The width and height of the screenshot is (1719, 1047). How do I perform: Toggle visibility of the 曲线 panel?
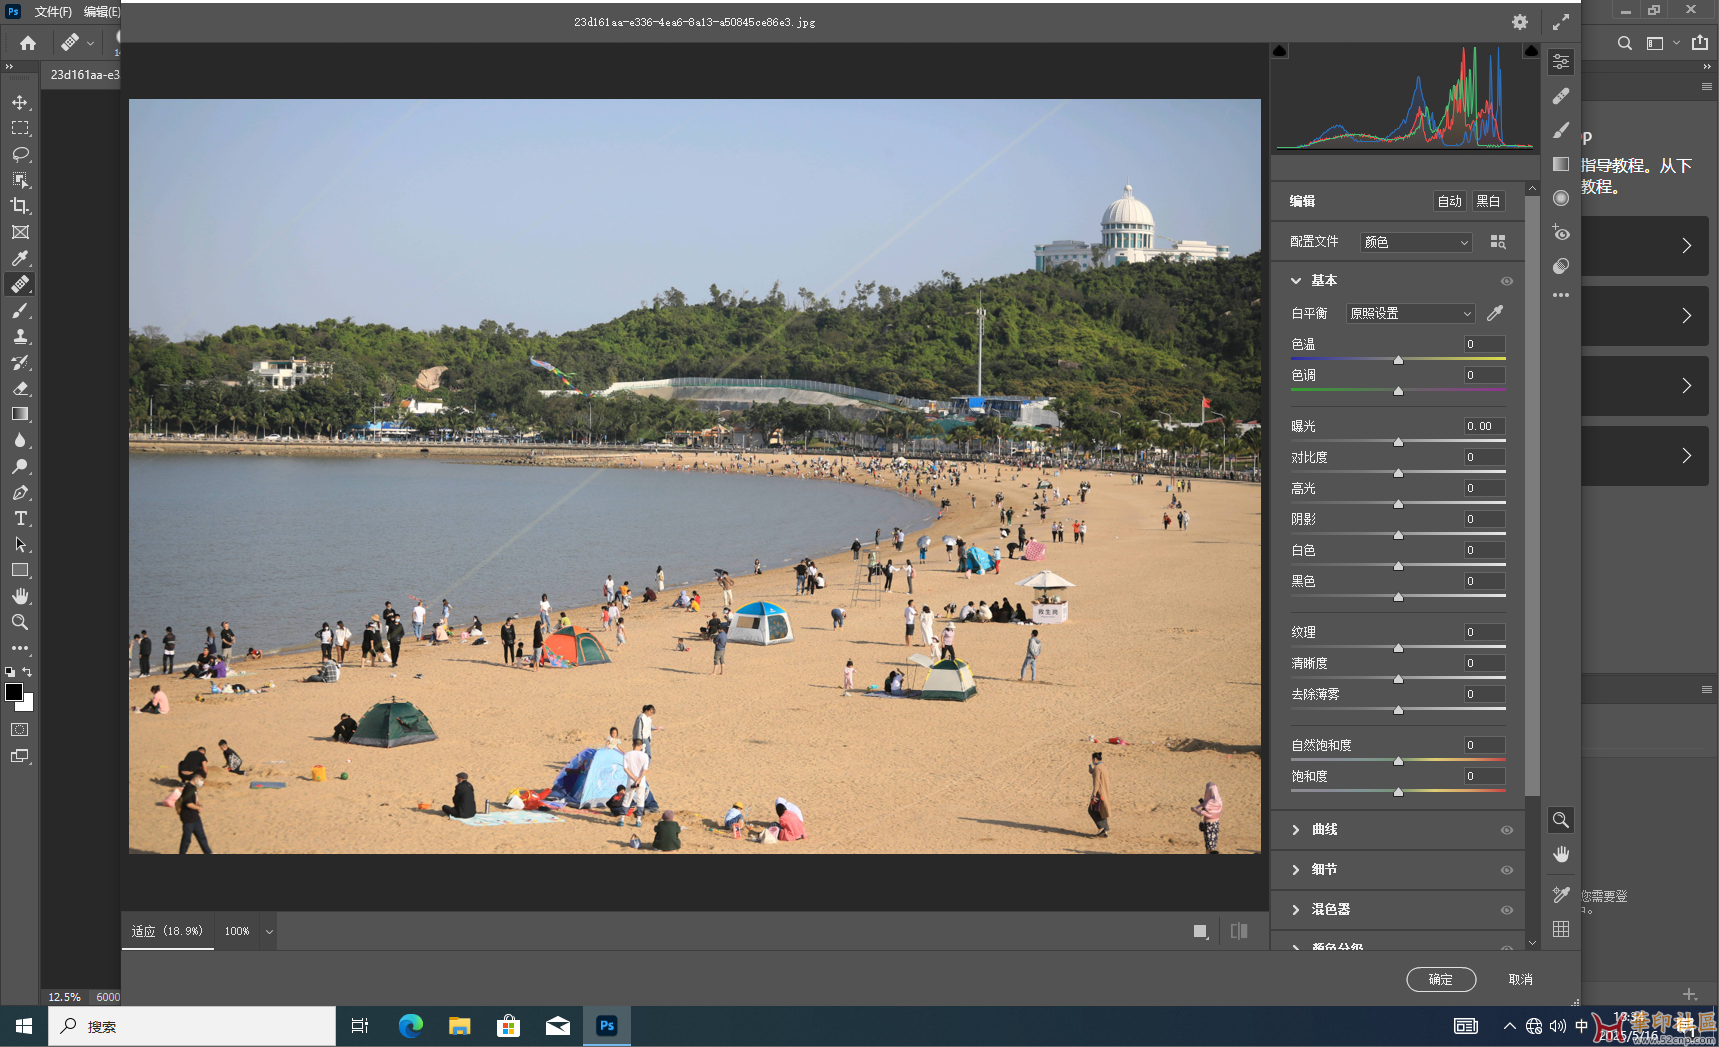pyautogui.click(x=1506, y=830)
